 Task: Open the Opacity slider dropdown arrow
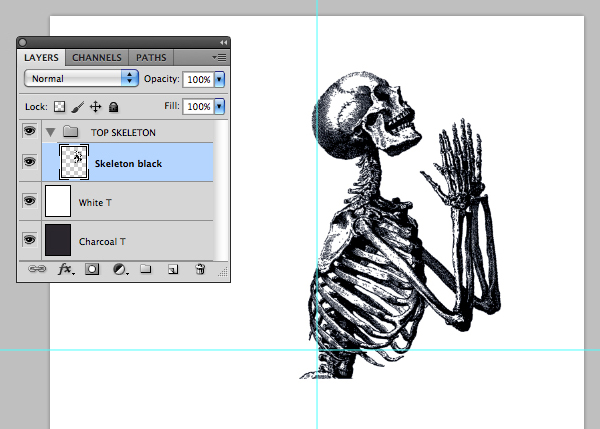219,79
